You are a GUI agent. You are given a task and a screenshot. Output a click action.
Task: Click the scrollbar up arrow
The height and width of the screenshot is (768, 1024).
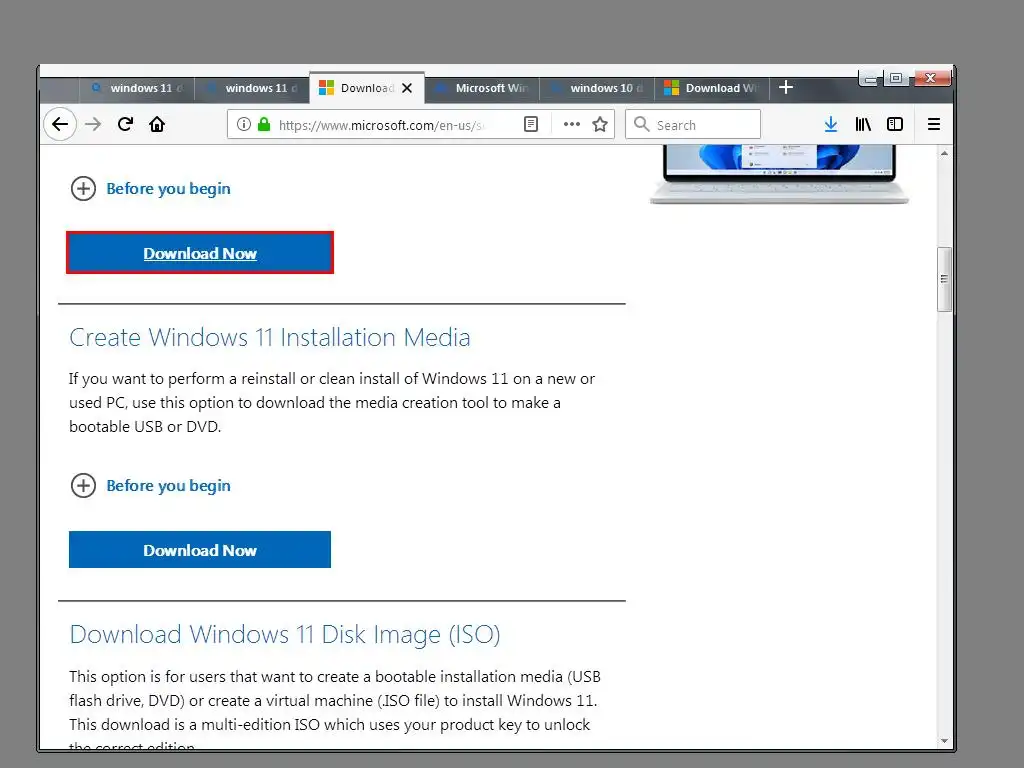pos(944,153)
